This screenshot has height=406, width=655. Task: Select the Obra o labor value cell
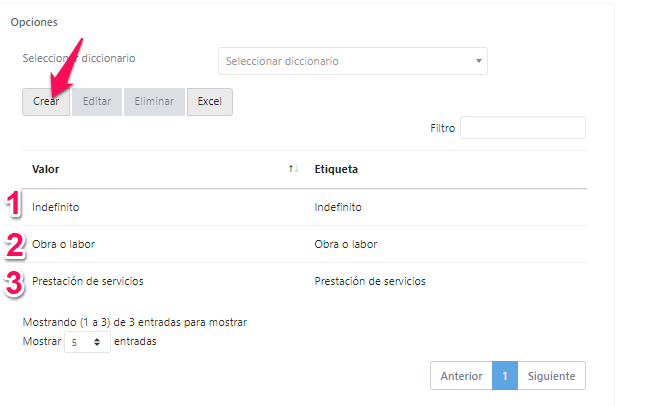(x=63, y=244)
